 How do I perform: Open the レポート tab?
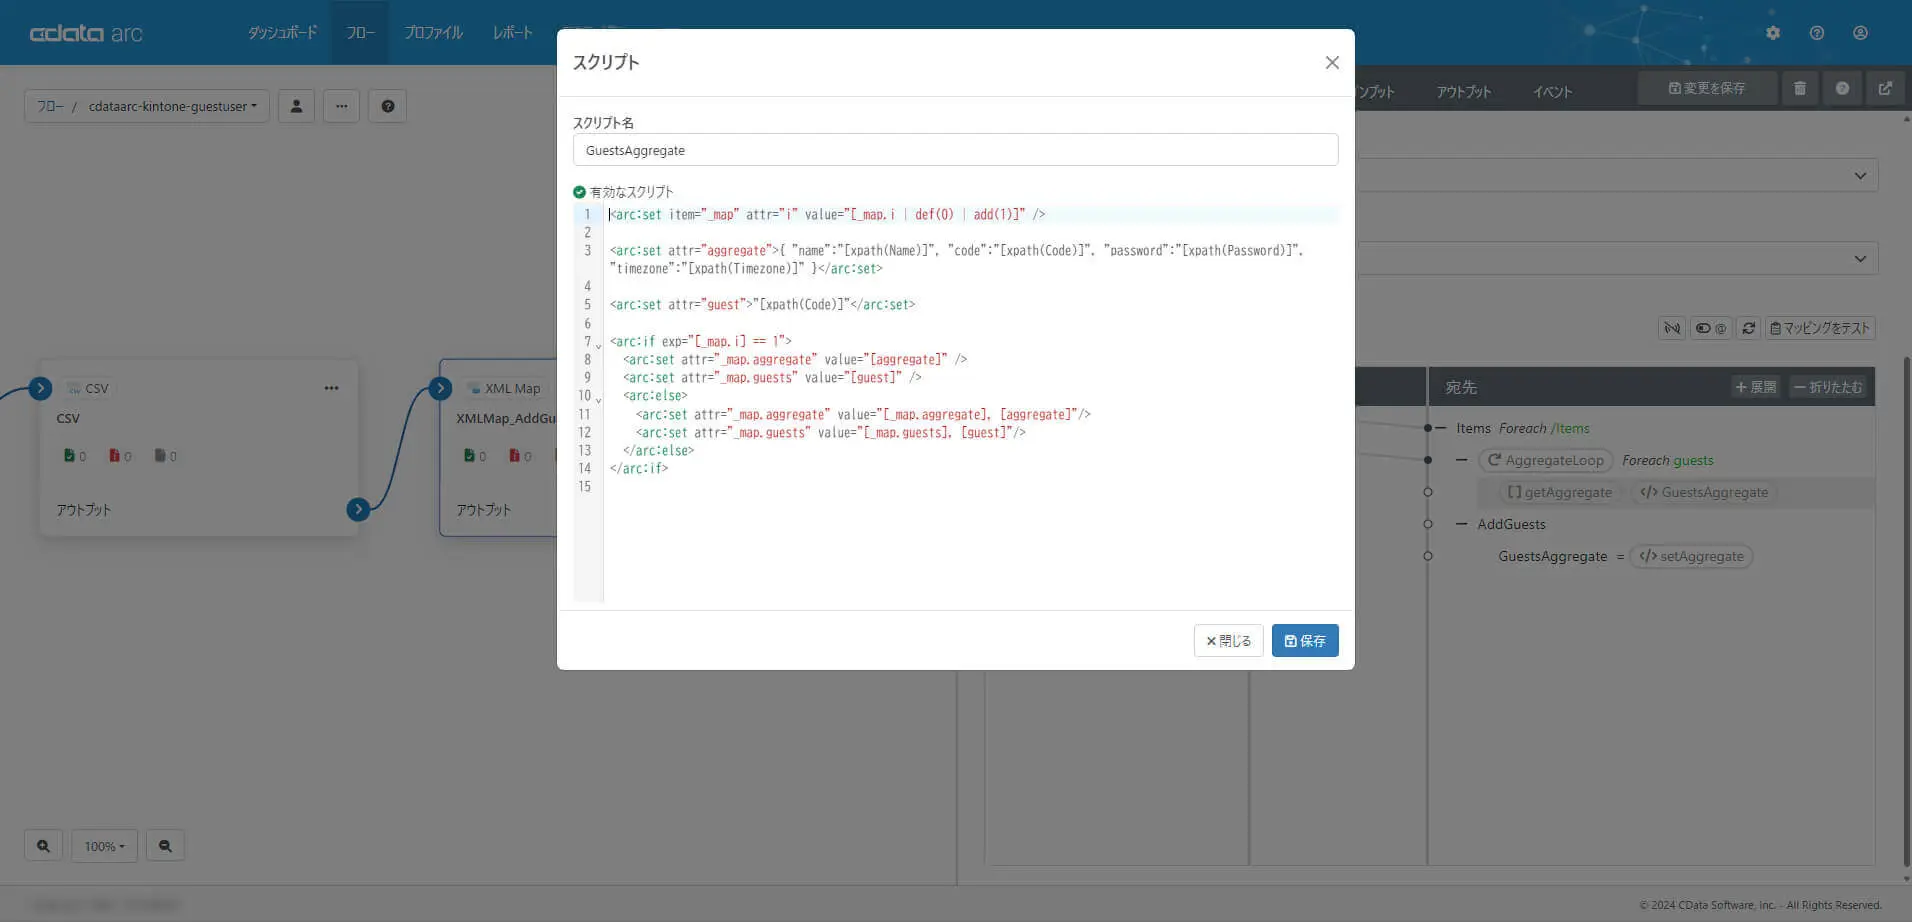(x=513, y=33)
